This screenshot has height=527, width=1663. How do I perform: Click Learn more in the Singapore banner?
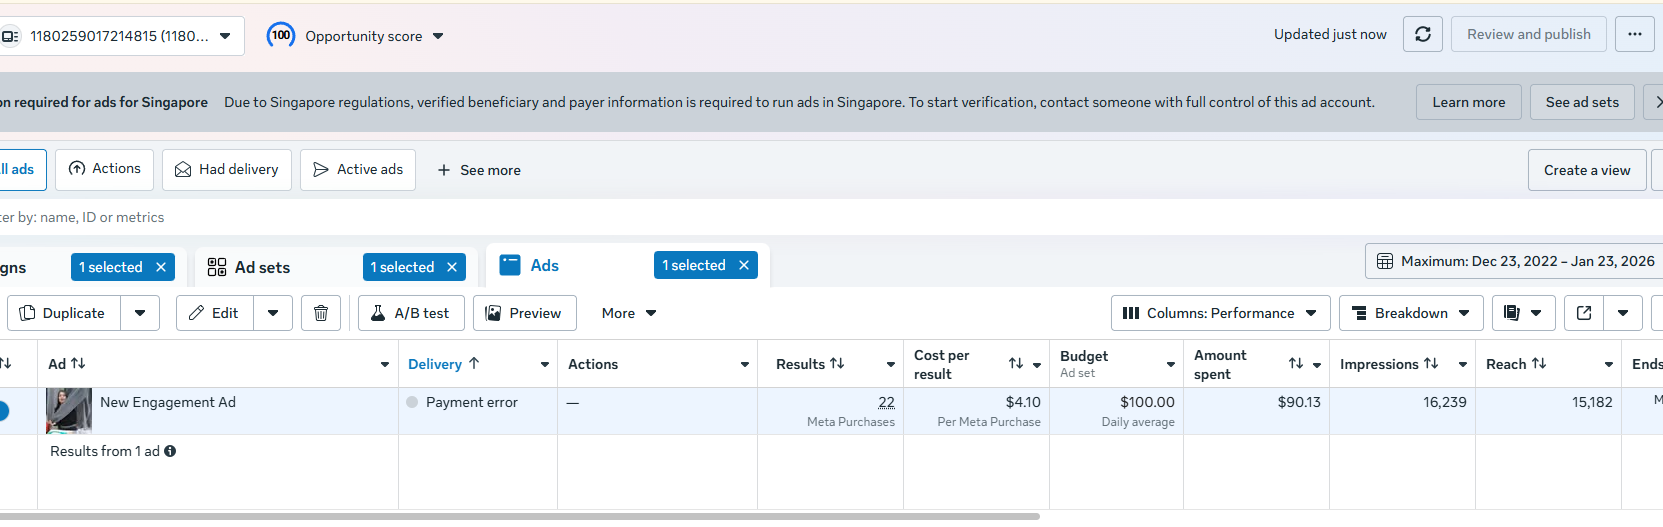tap(1468, 102)
